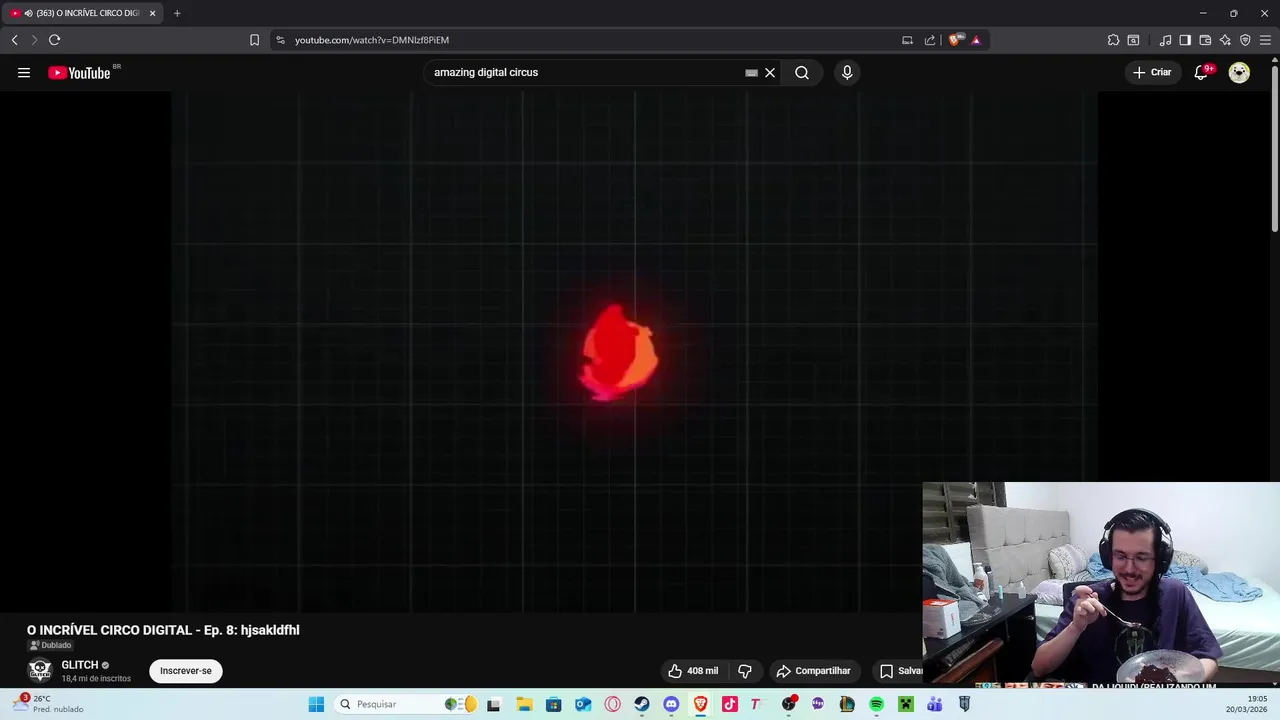The image size is (1280, 720).
Task: Open the media control music note icon
Action: [1165, 40]
